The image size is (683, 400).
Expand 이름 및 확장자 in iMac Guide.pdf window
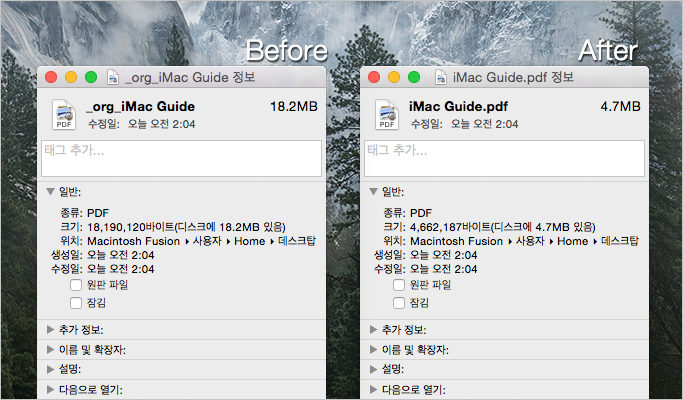[x=373, y=349]
